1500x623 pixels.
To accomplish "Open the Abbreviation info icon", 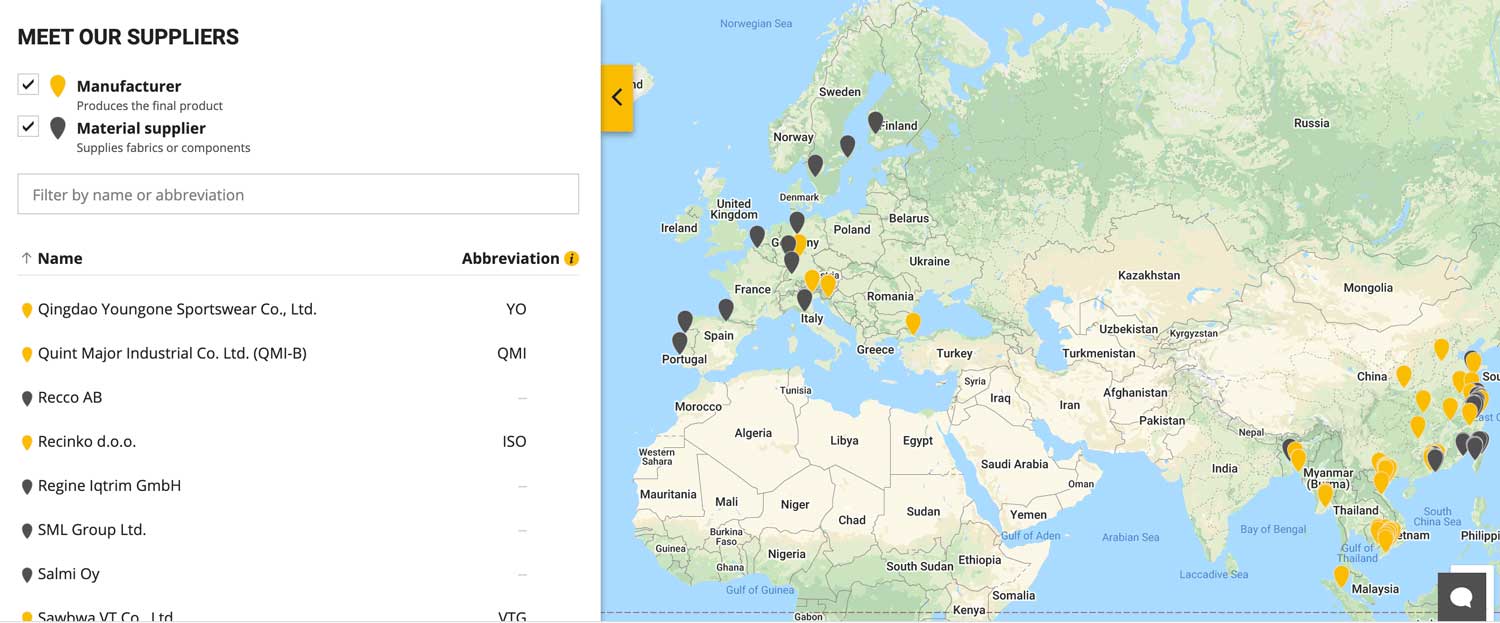I will pos(572,258).
